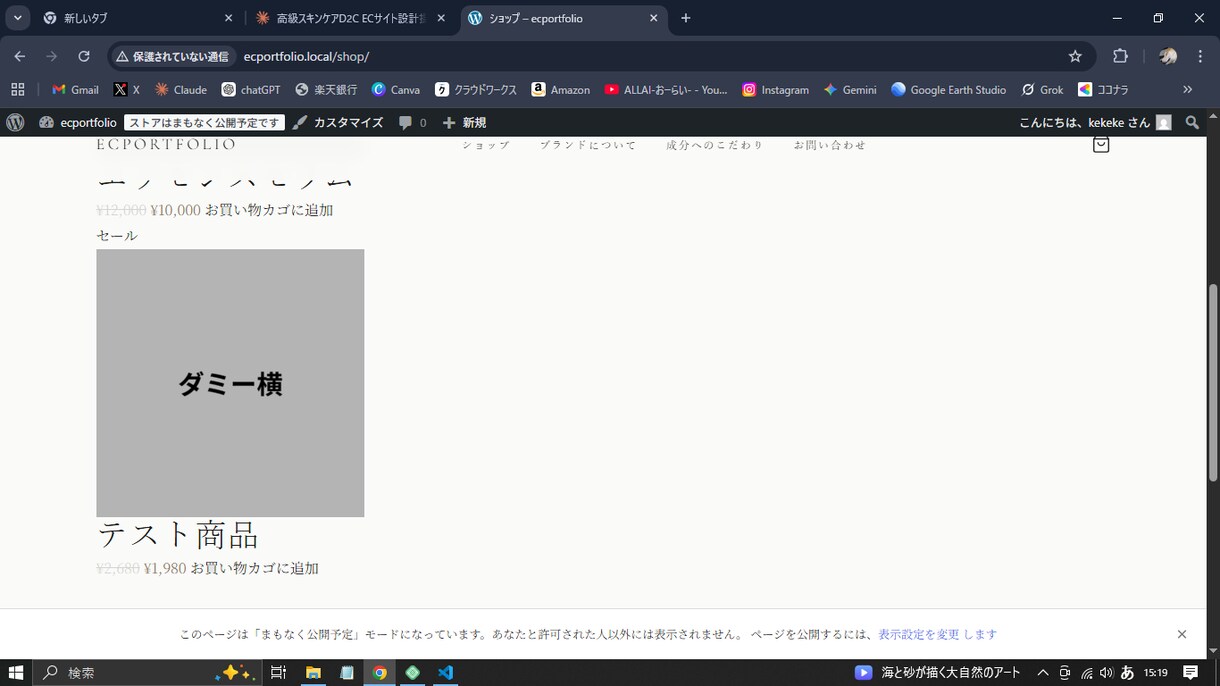The height and width of the screenshot is (686, 1220).
Task: Open the ecportfolio site dashboard menu
Action: tap(78, 122)
